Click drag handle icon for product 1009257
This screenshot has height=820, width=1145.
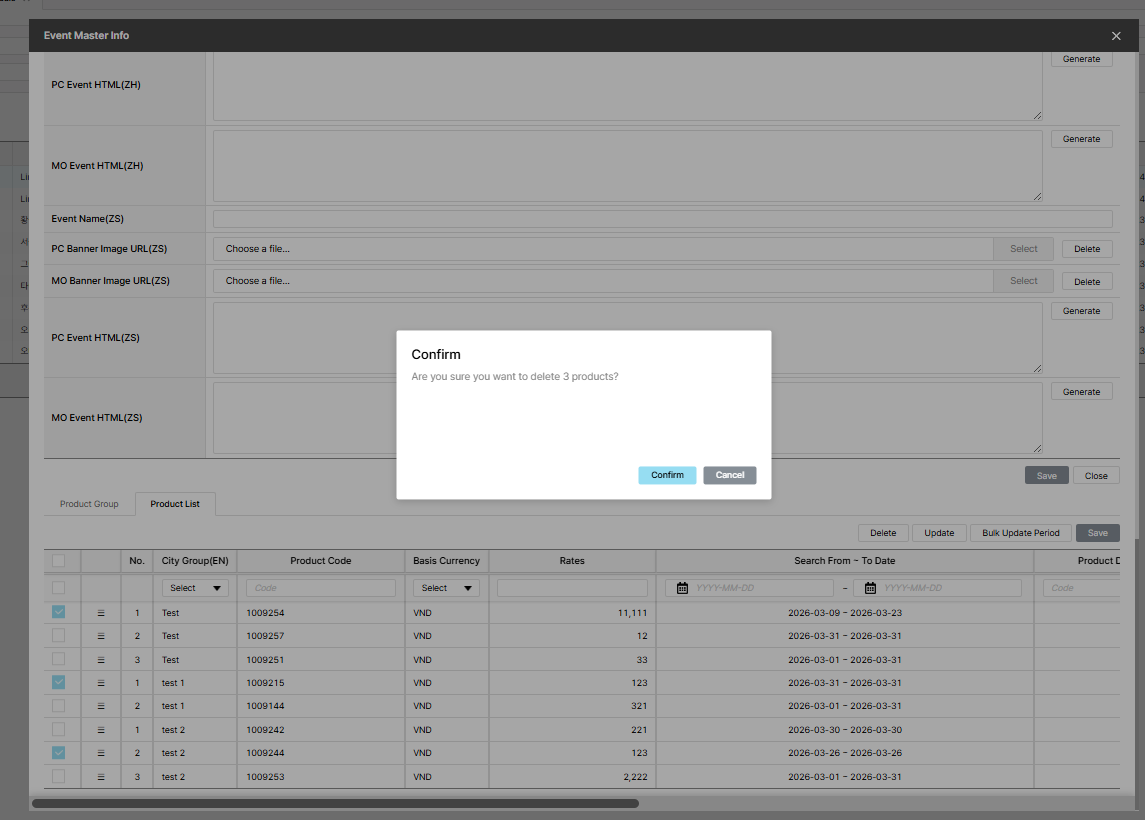point(101,636)
